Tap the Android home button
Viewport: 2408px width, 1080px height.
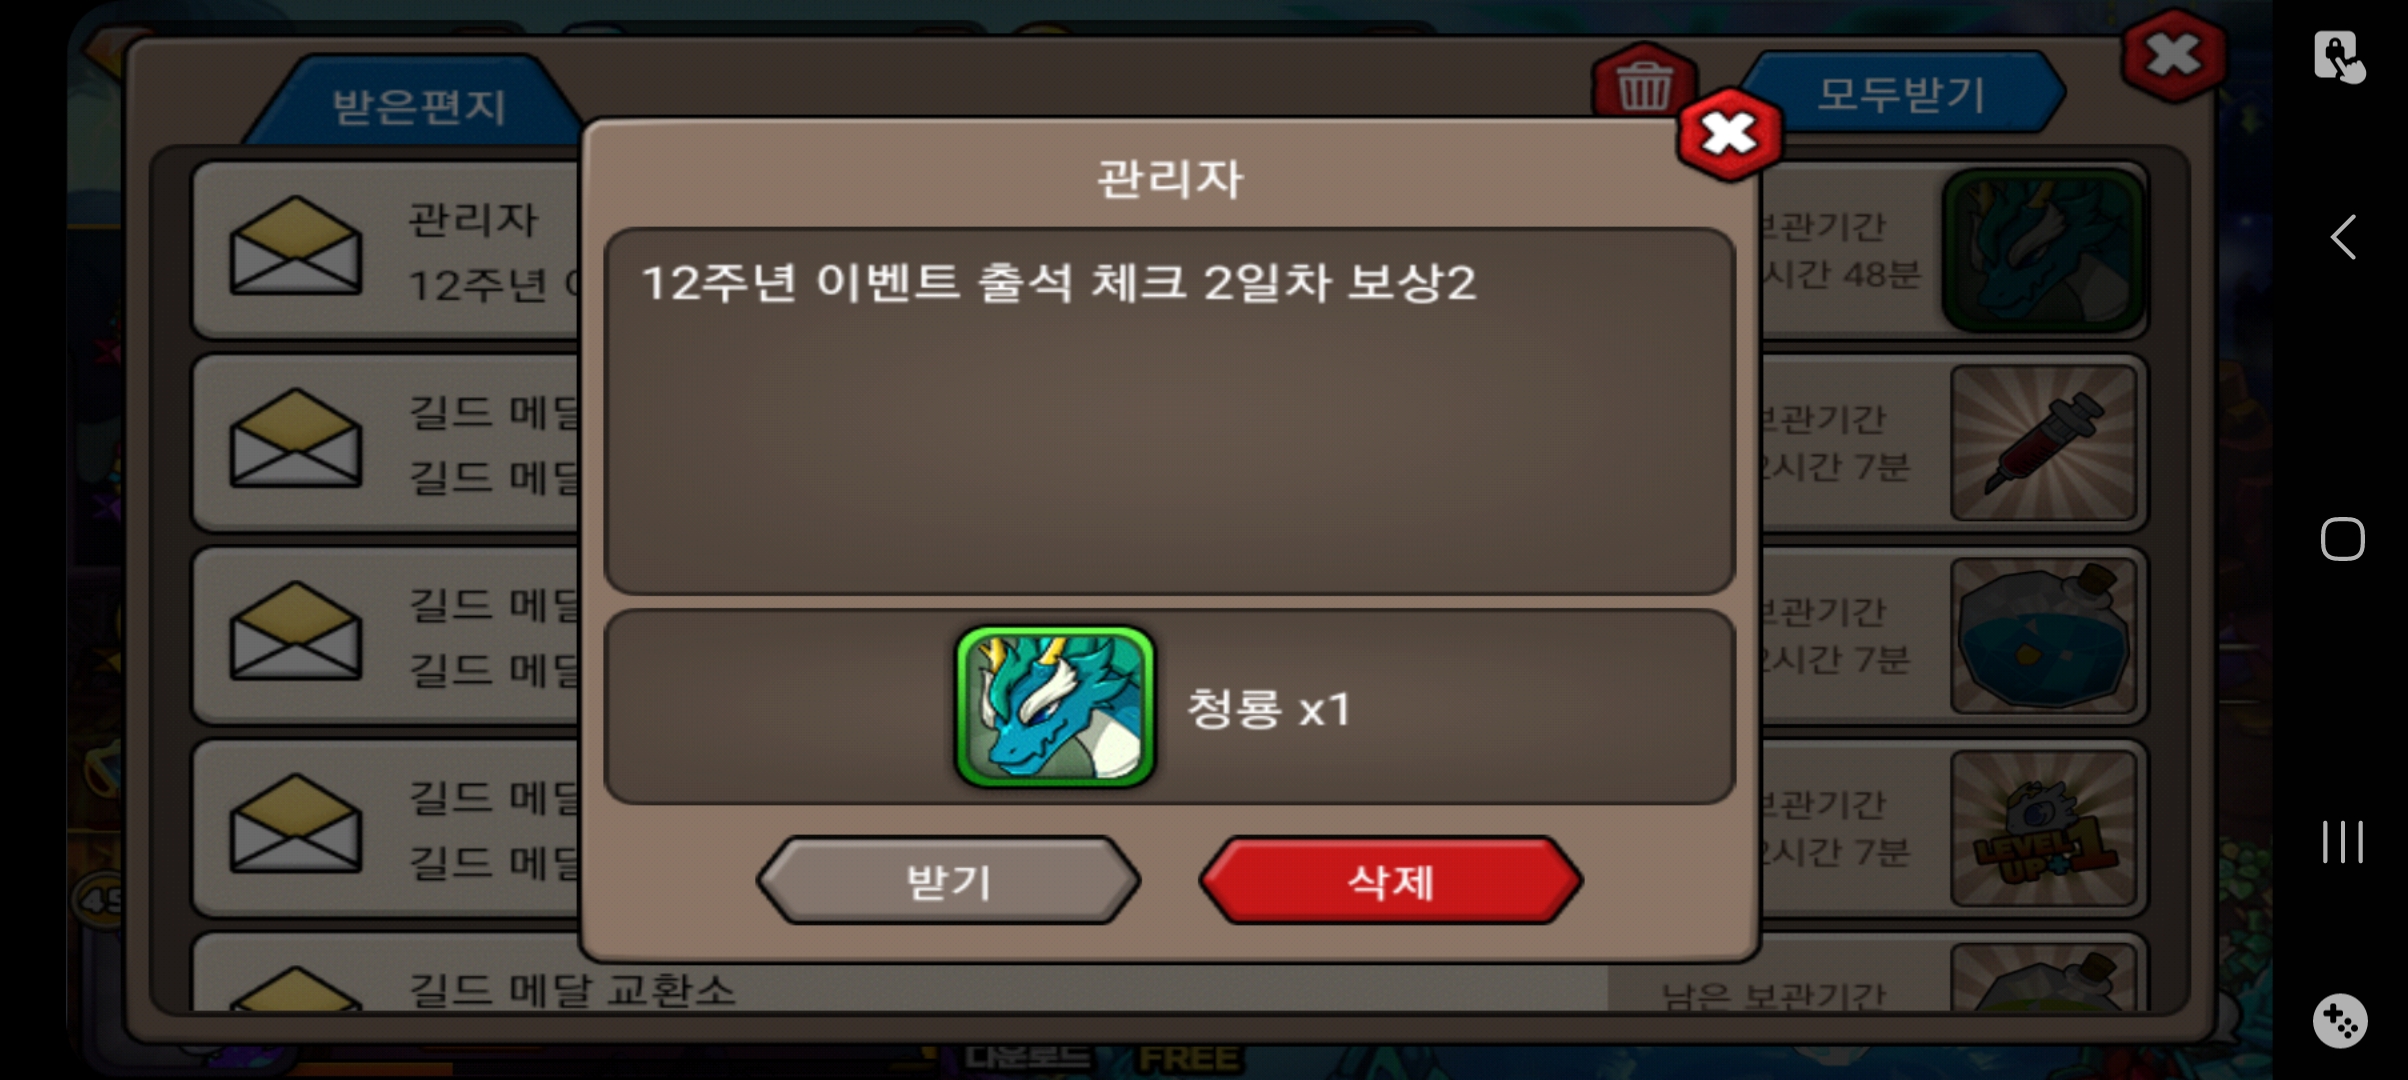point(2343,540)
